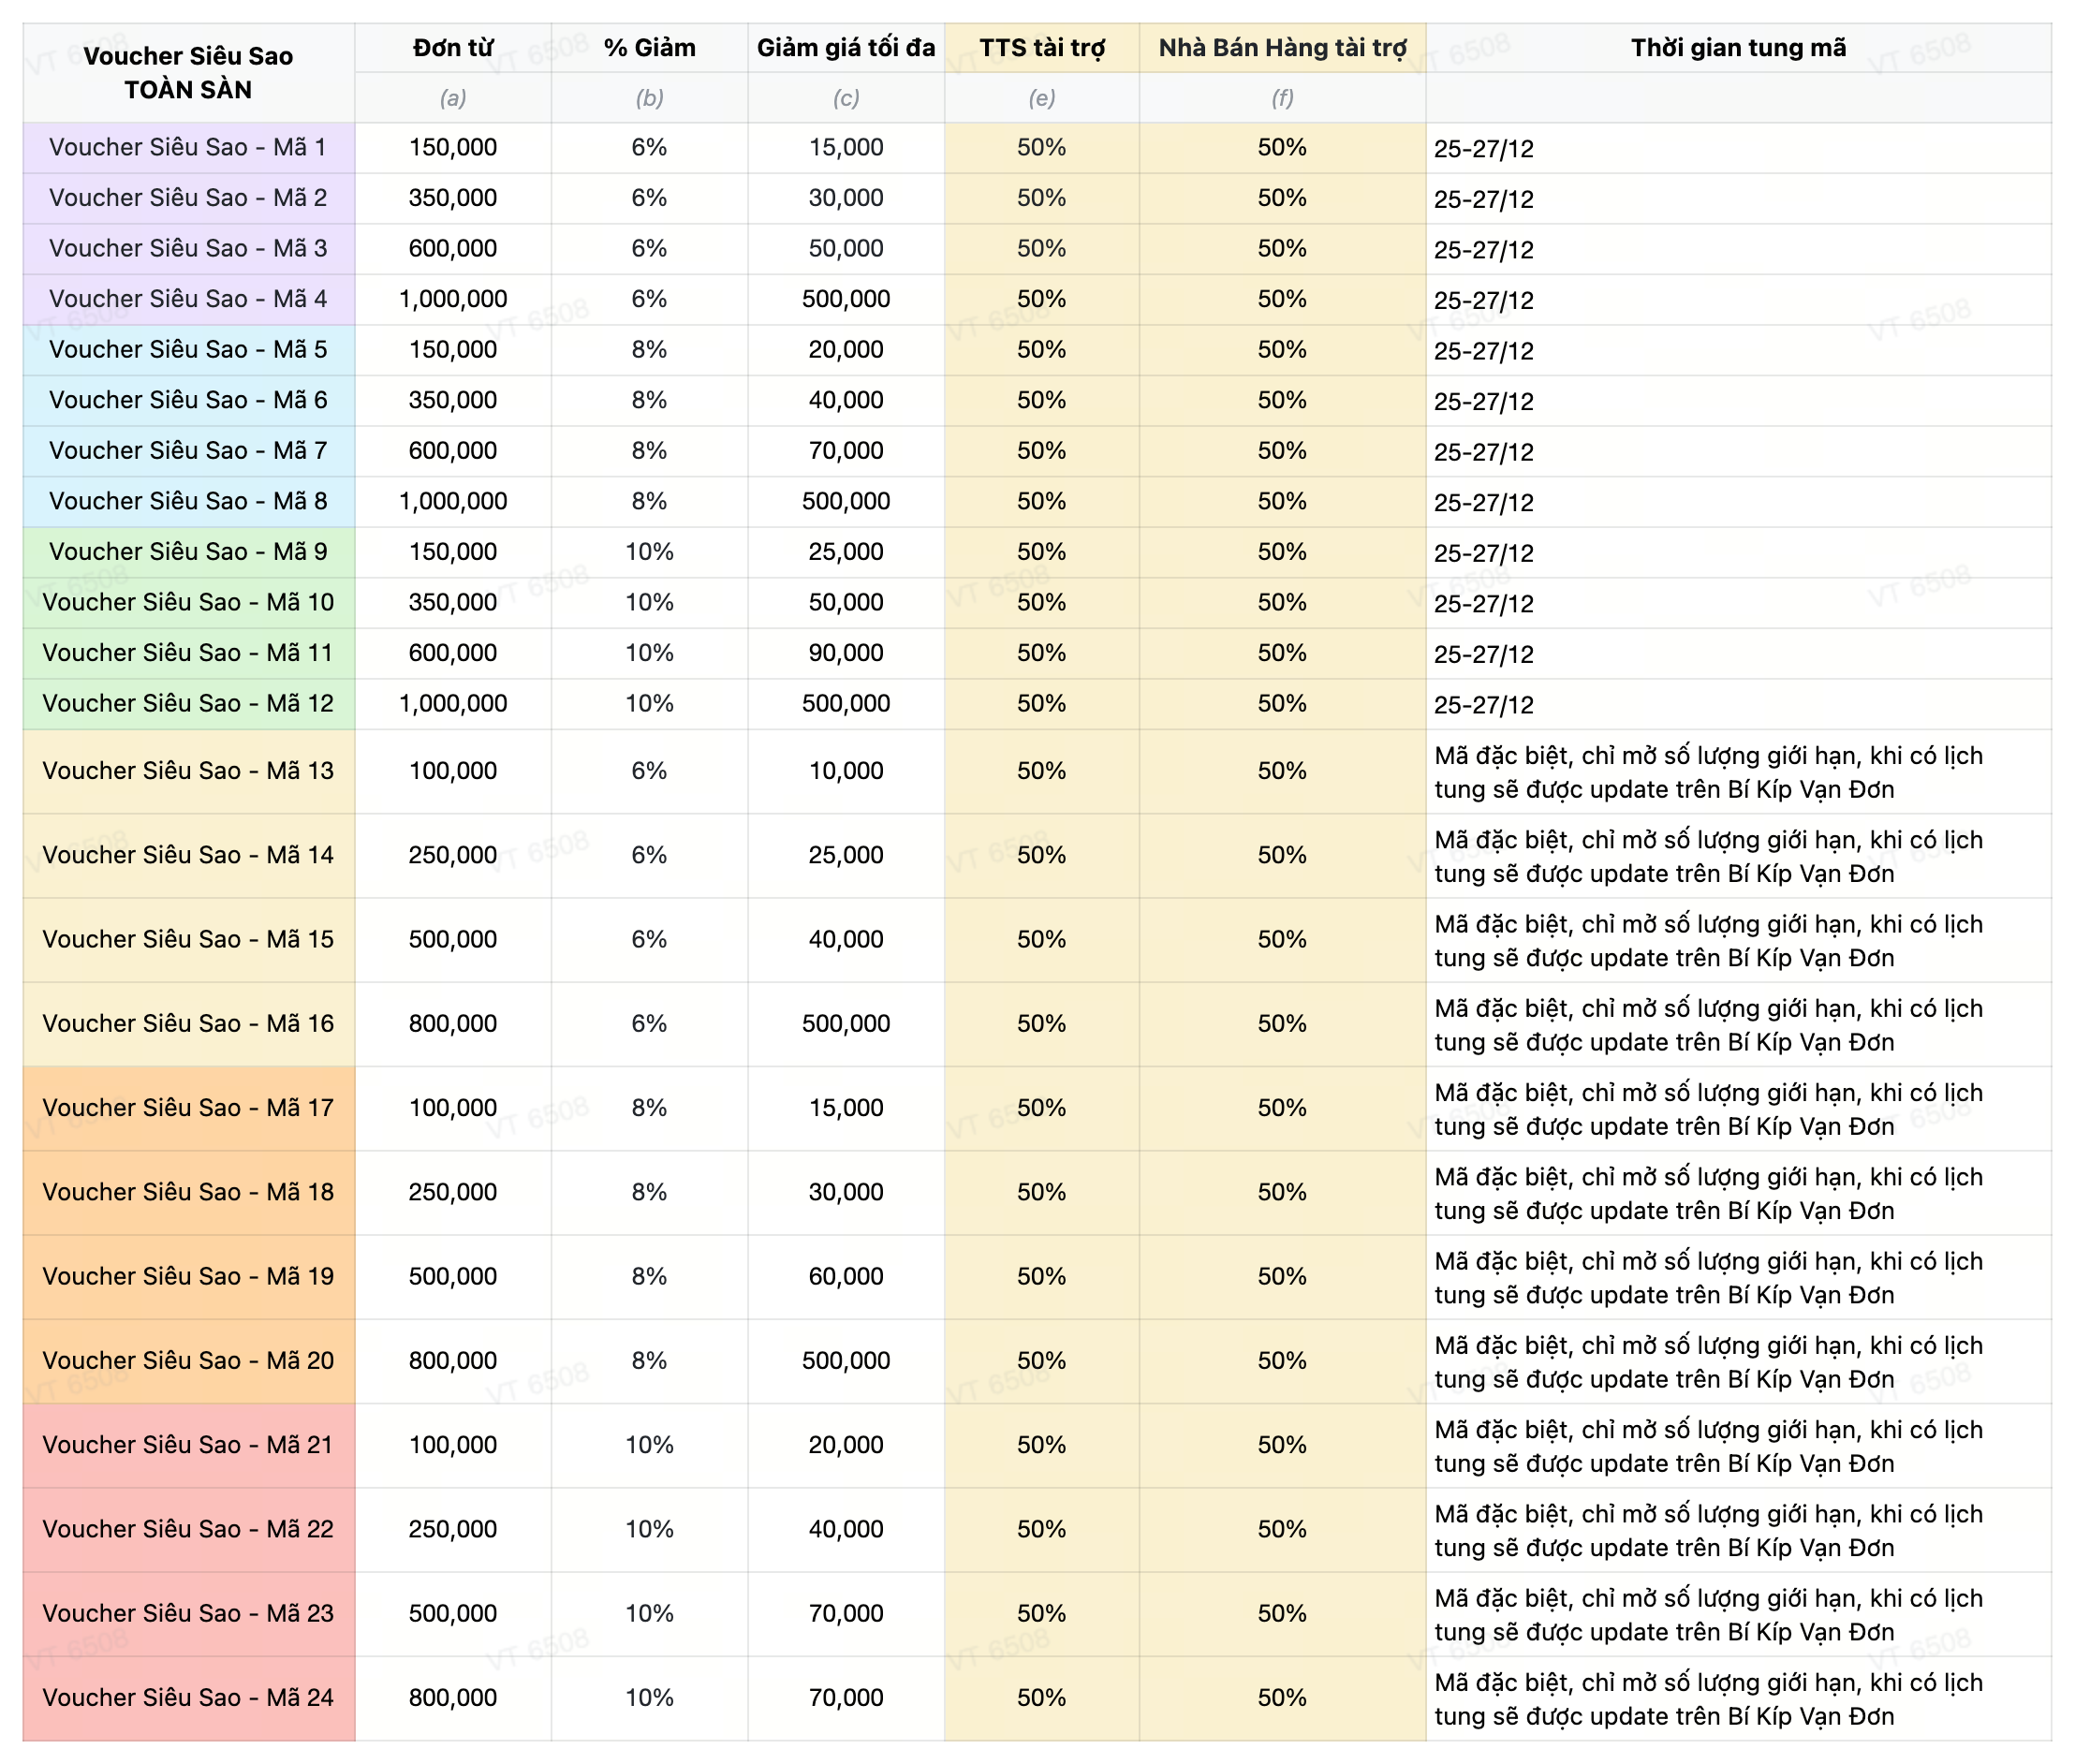2075x1764 pixels.
Task: Click the 'Giảm giá tối đa' header
Action: click(845, 47)
